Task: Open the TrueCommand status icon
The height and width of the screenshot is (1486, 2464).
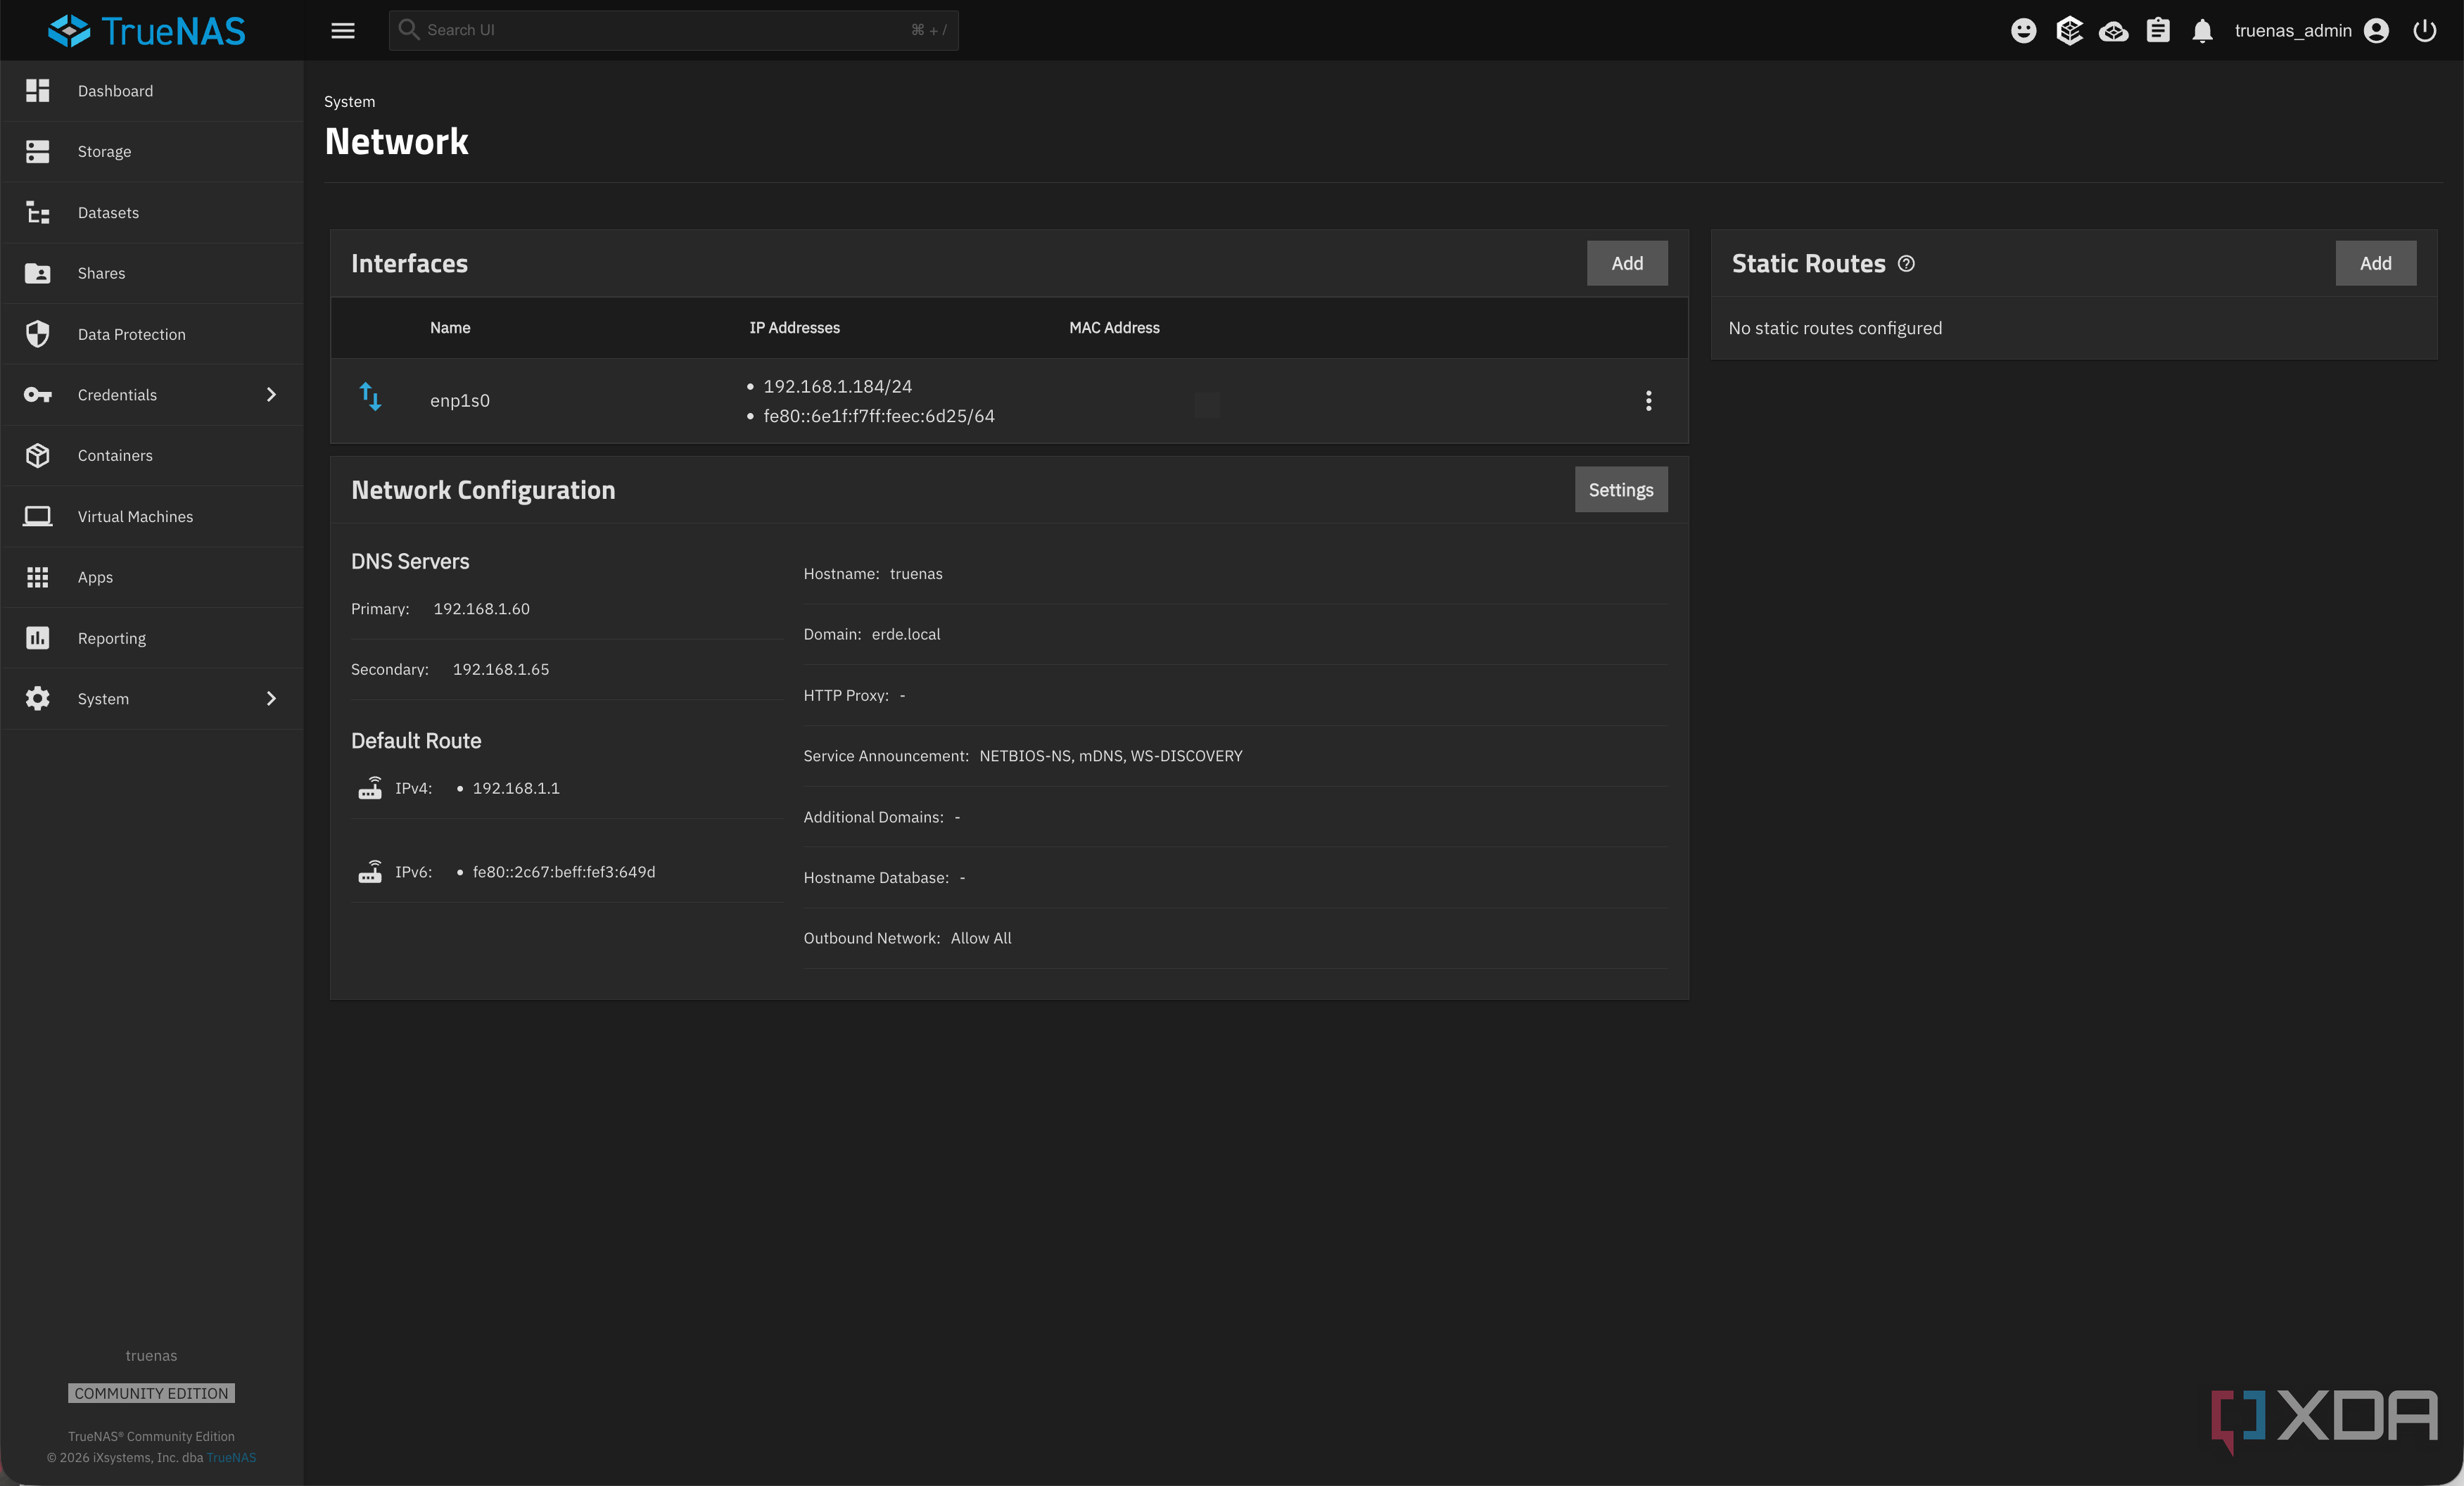Action: [x=2069, y=30]
